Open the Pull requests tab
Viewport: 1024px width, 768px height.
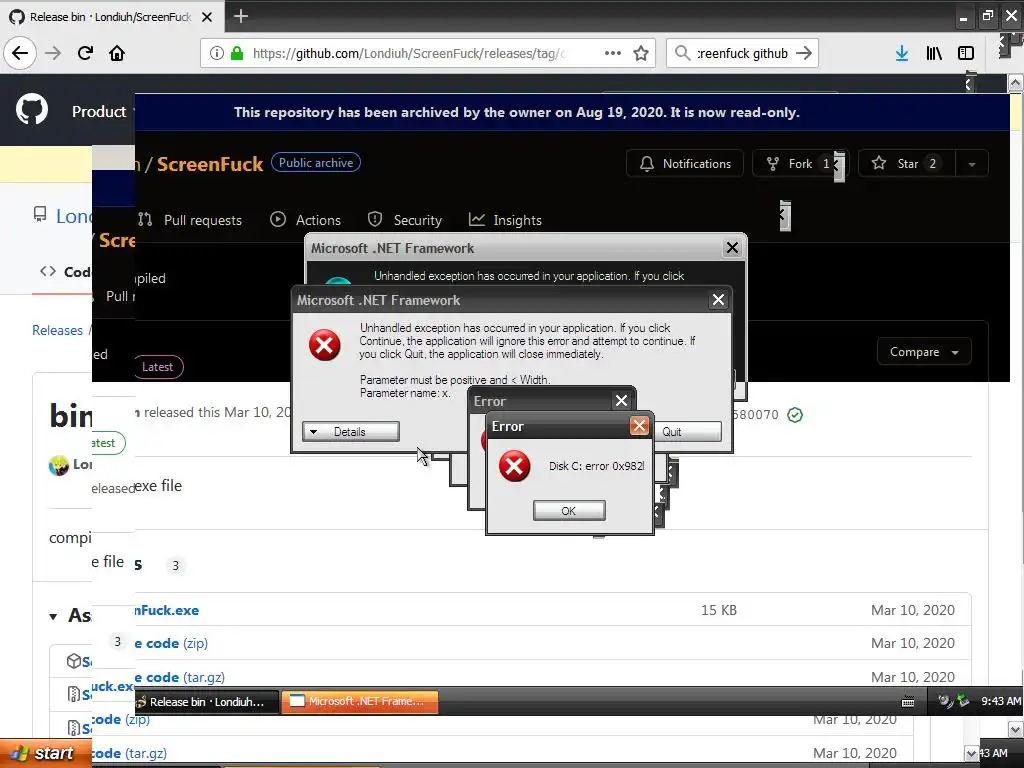pos(190,220)
